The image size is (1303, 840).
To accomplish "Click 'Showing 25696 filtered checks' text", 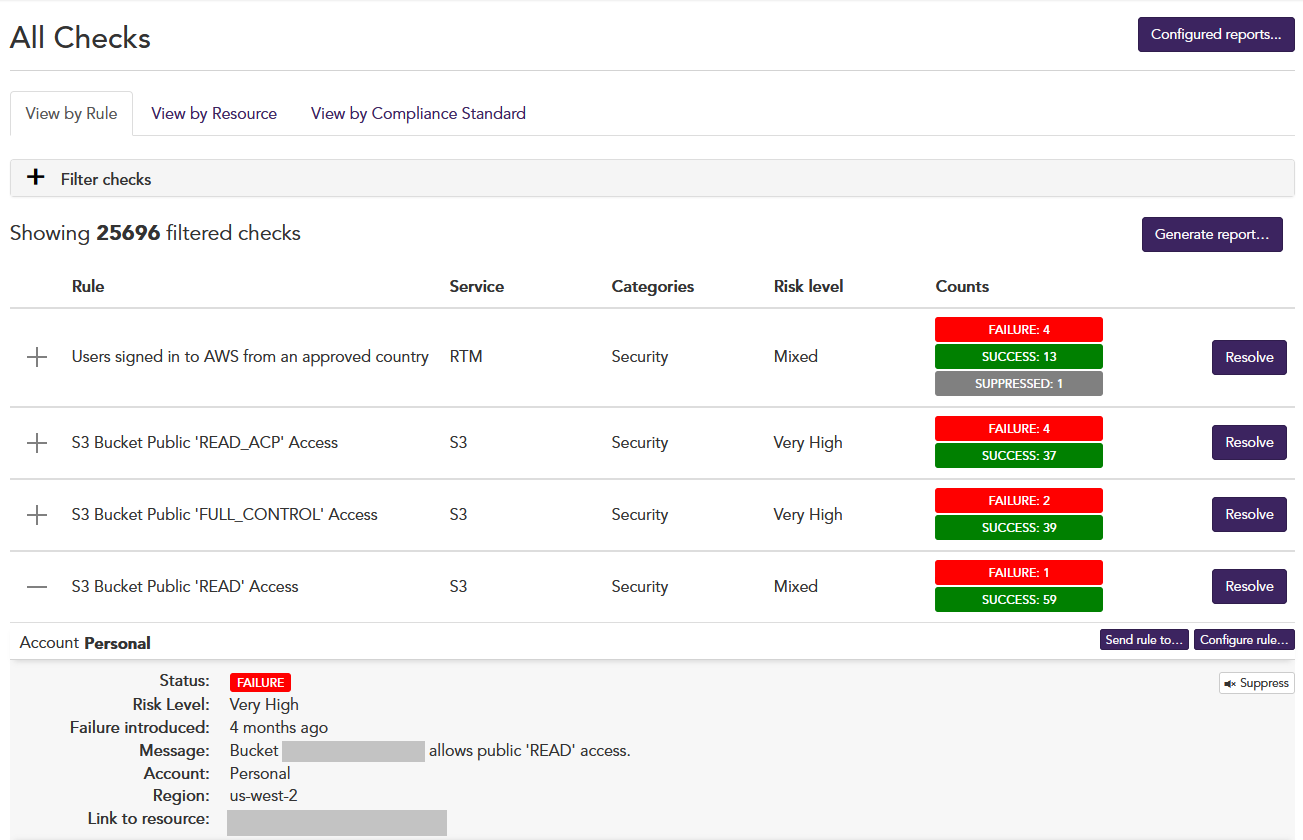I will pyautogui.click(x=155, y=233).
